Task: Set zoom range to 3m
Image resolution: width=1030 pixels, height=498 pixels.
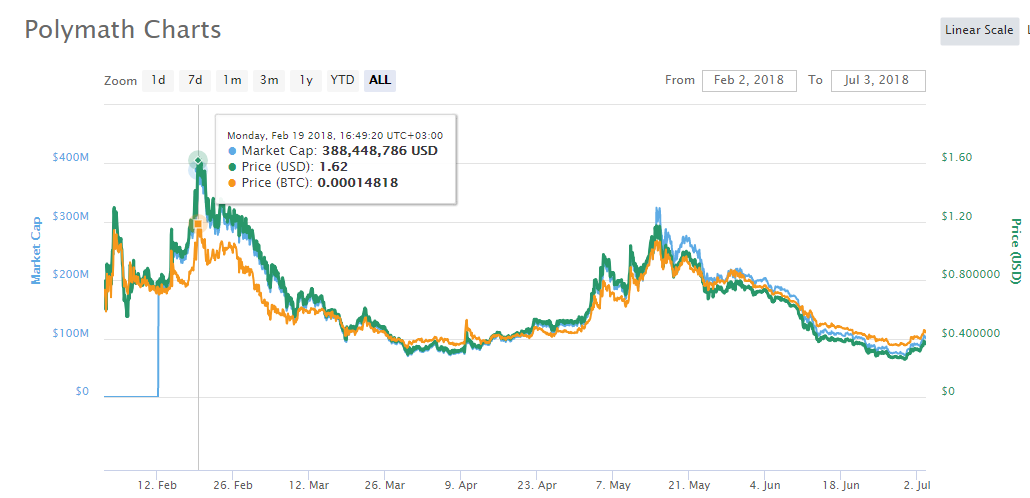Action: 269,81
